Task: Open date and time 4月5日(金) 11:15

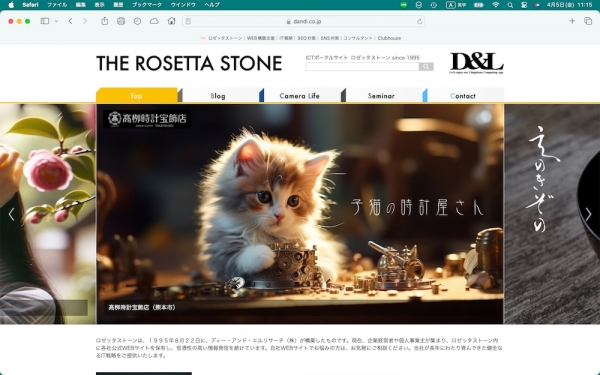Action: coord(569,5)
